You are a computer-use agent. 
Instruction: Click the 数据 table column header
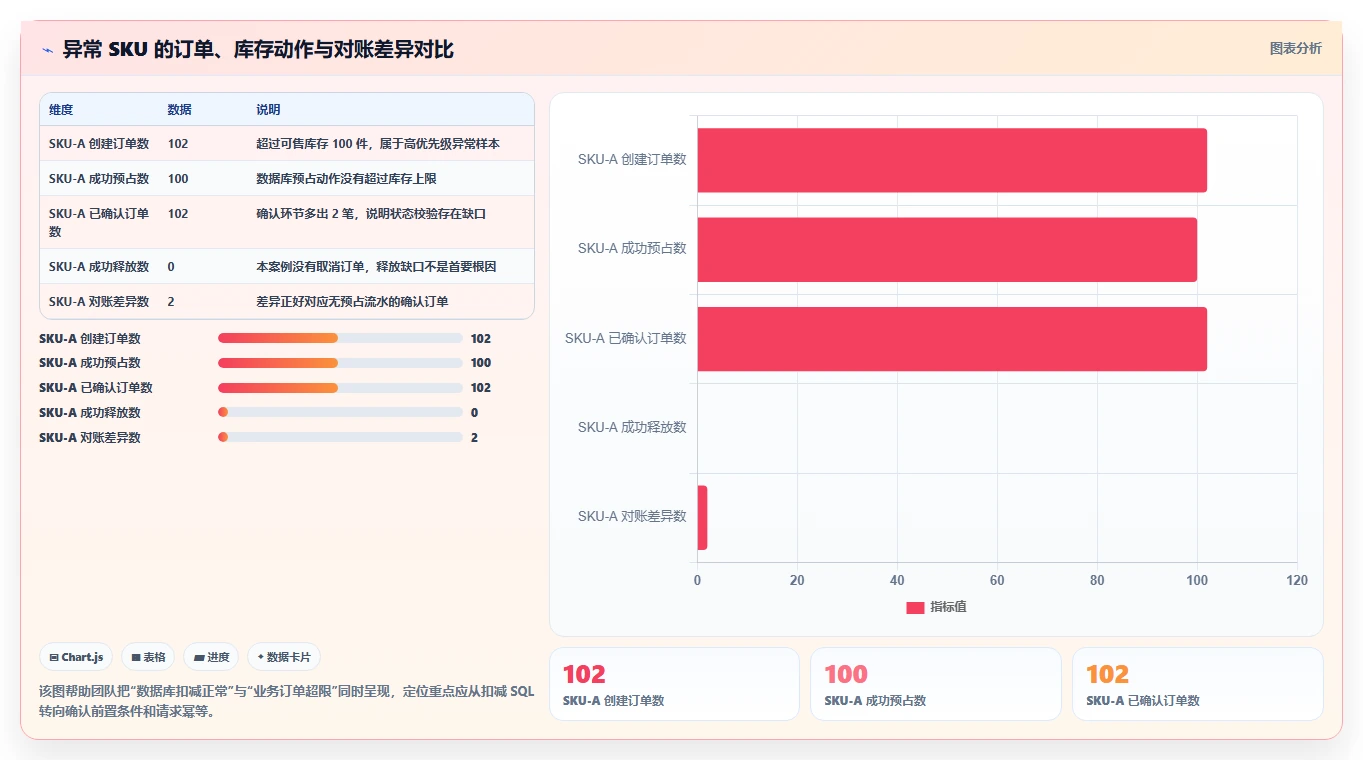(180, 110)
